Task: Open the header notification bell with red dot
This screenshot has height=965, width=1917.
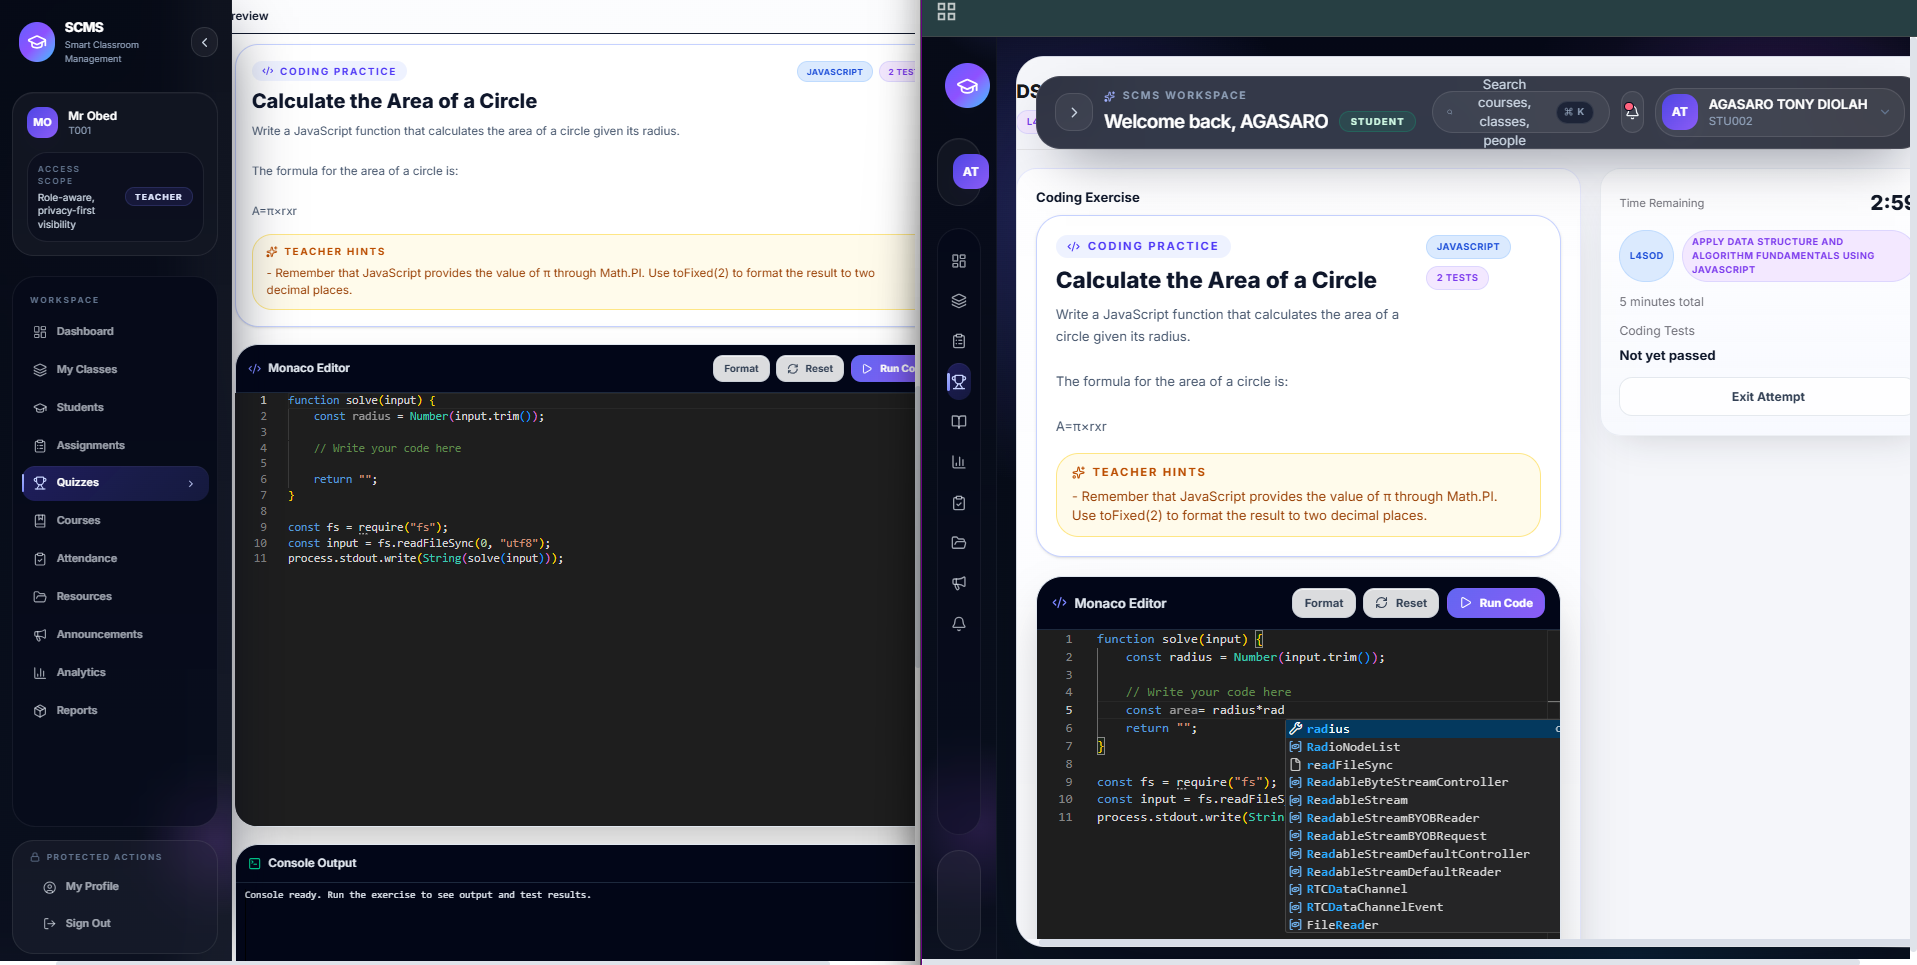Action: [1632, 112]
